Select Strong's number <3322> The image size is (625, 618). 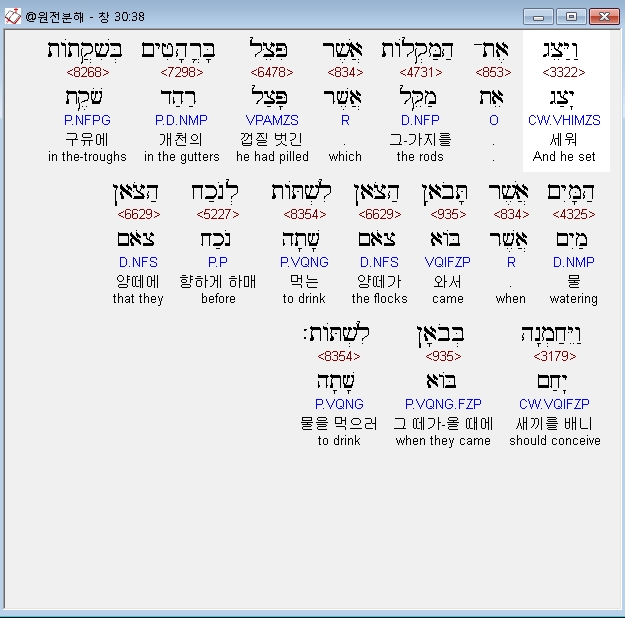coord(564,72)
